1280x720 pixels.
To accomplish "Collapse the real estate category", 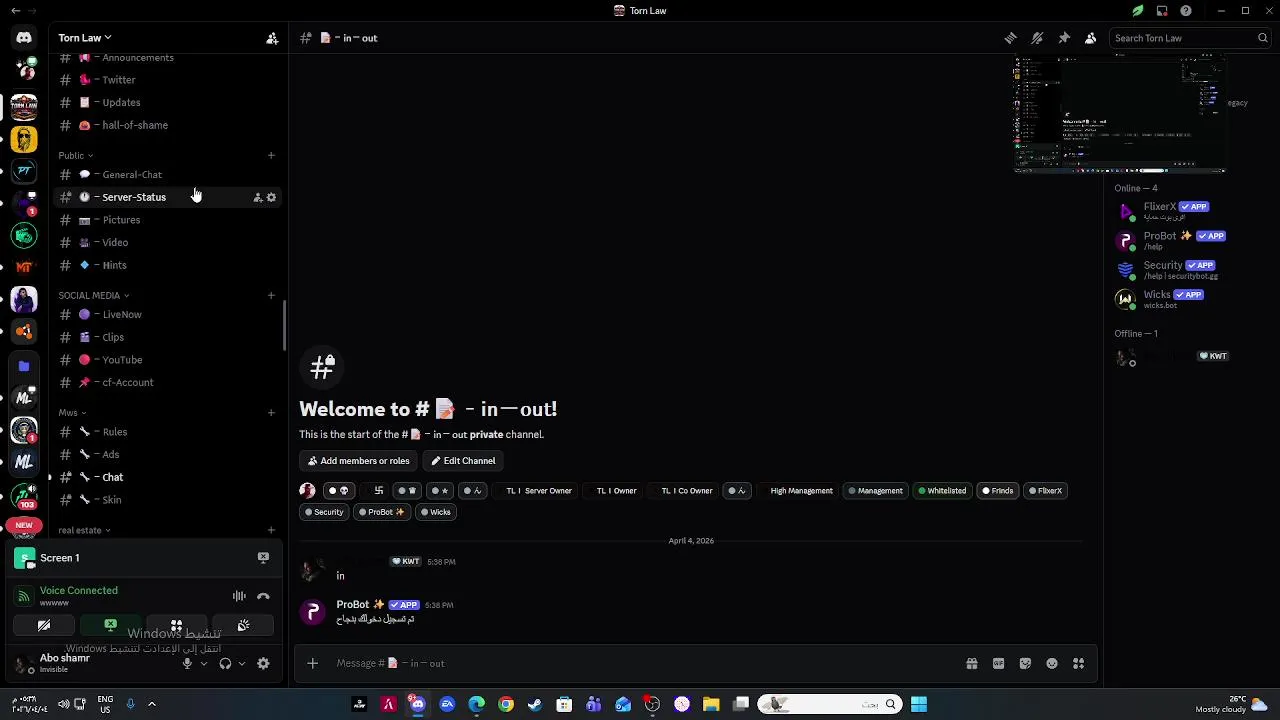I will click(84, 530).
